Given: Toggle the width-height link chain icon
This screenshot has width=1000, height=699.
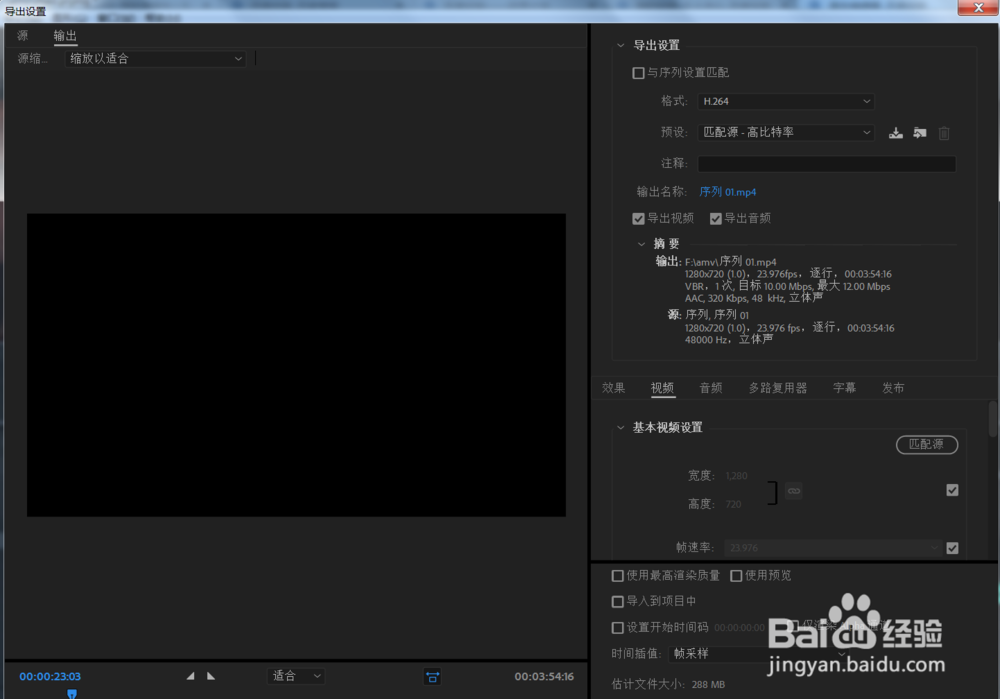Looking at the screenshot, I should click(x=793, y=490).
